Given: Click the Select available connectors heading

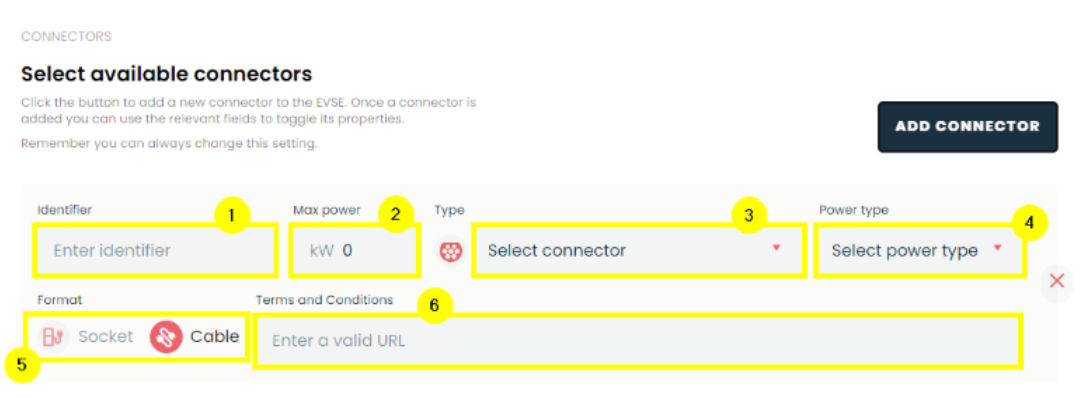Looking at the screenshot, I should [167, 74].
